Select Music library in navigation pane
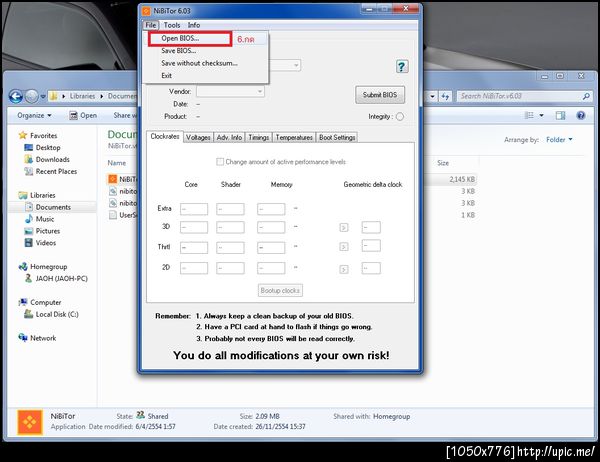Viewport: 600px width, 462px height. click(44, 219)
